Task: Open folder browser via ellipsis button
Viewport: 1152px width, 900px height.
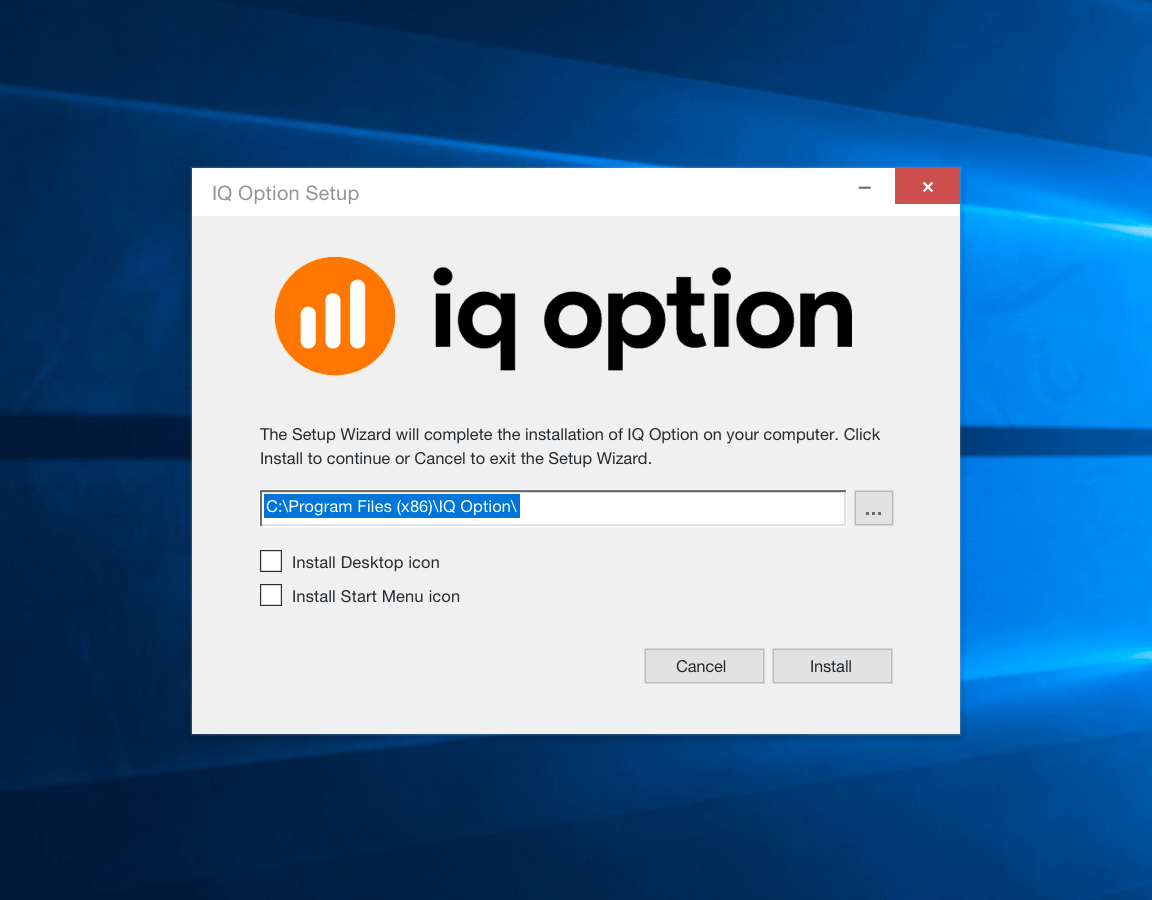Action: click(874, 508)
